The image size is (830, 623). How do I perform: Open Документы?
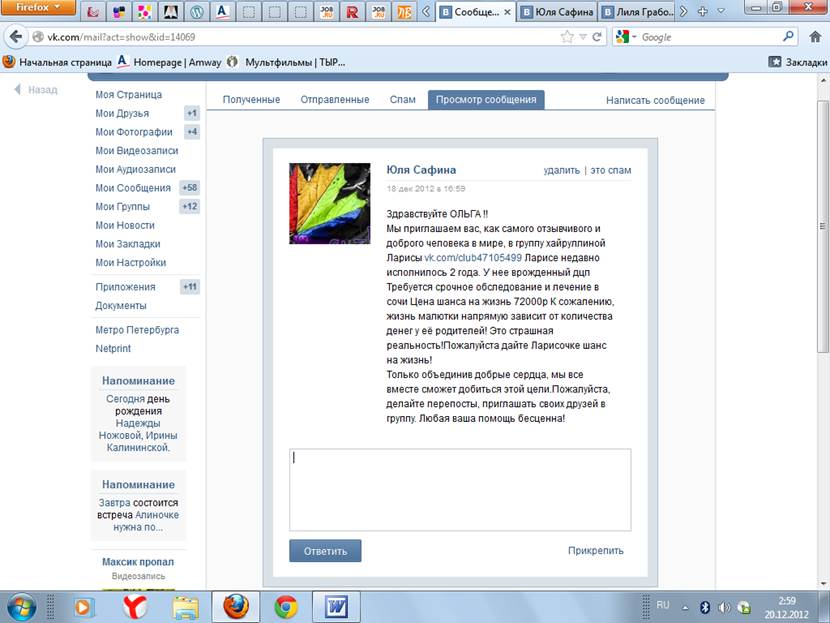[121, 305]
